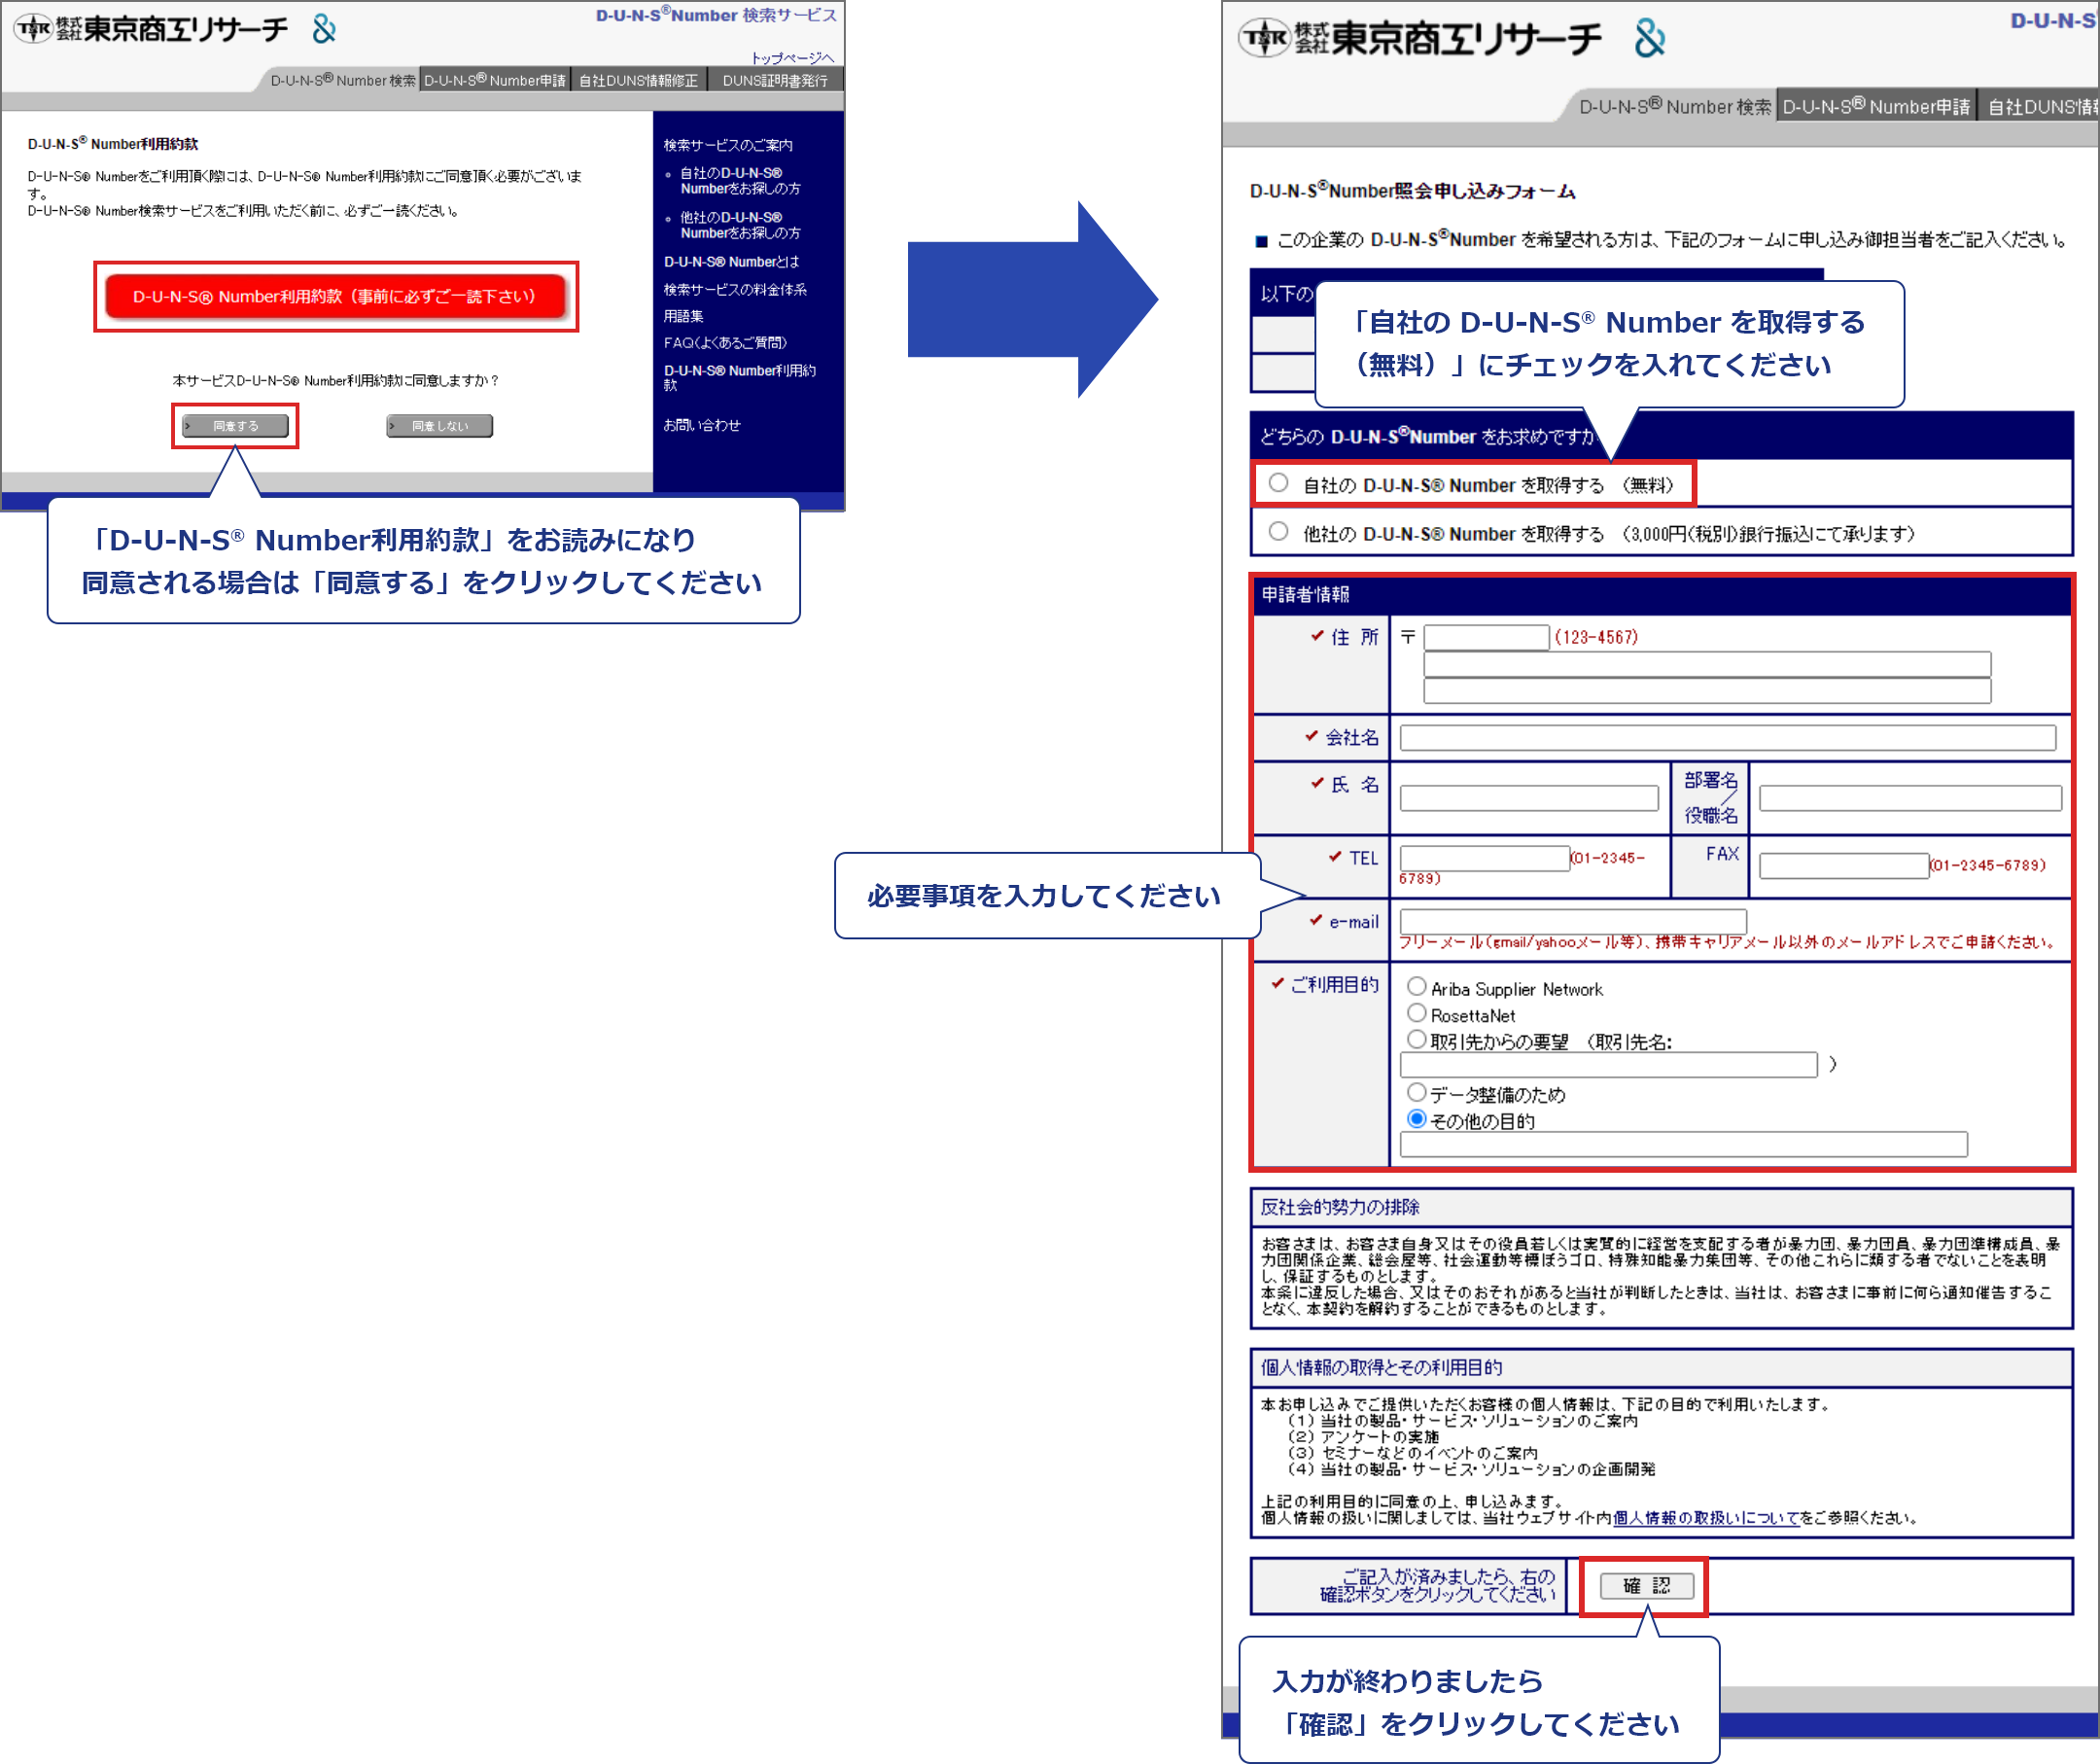Select 自社のD-U-N-S Numberを取得する (無料) radio
Screen dimensions: 2100x1764
pyautogui.click(x=1278, y=483)
